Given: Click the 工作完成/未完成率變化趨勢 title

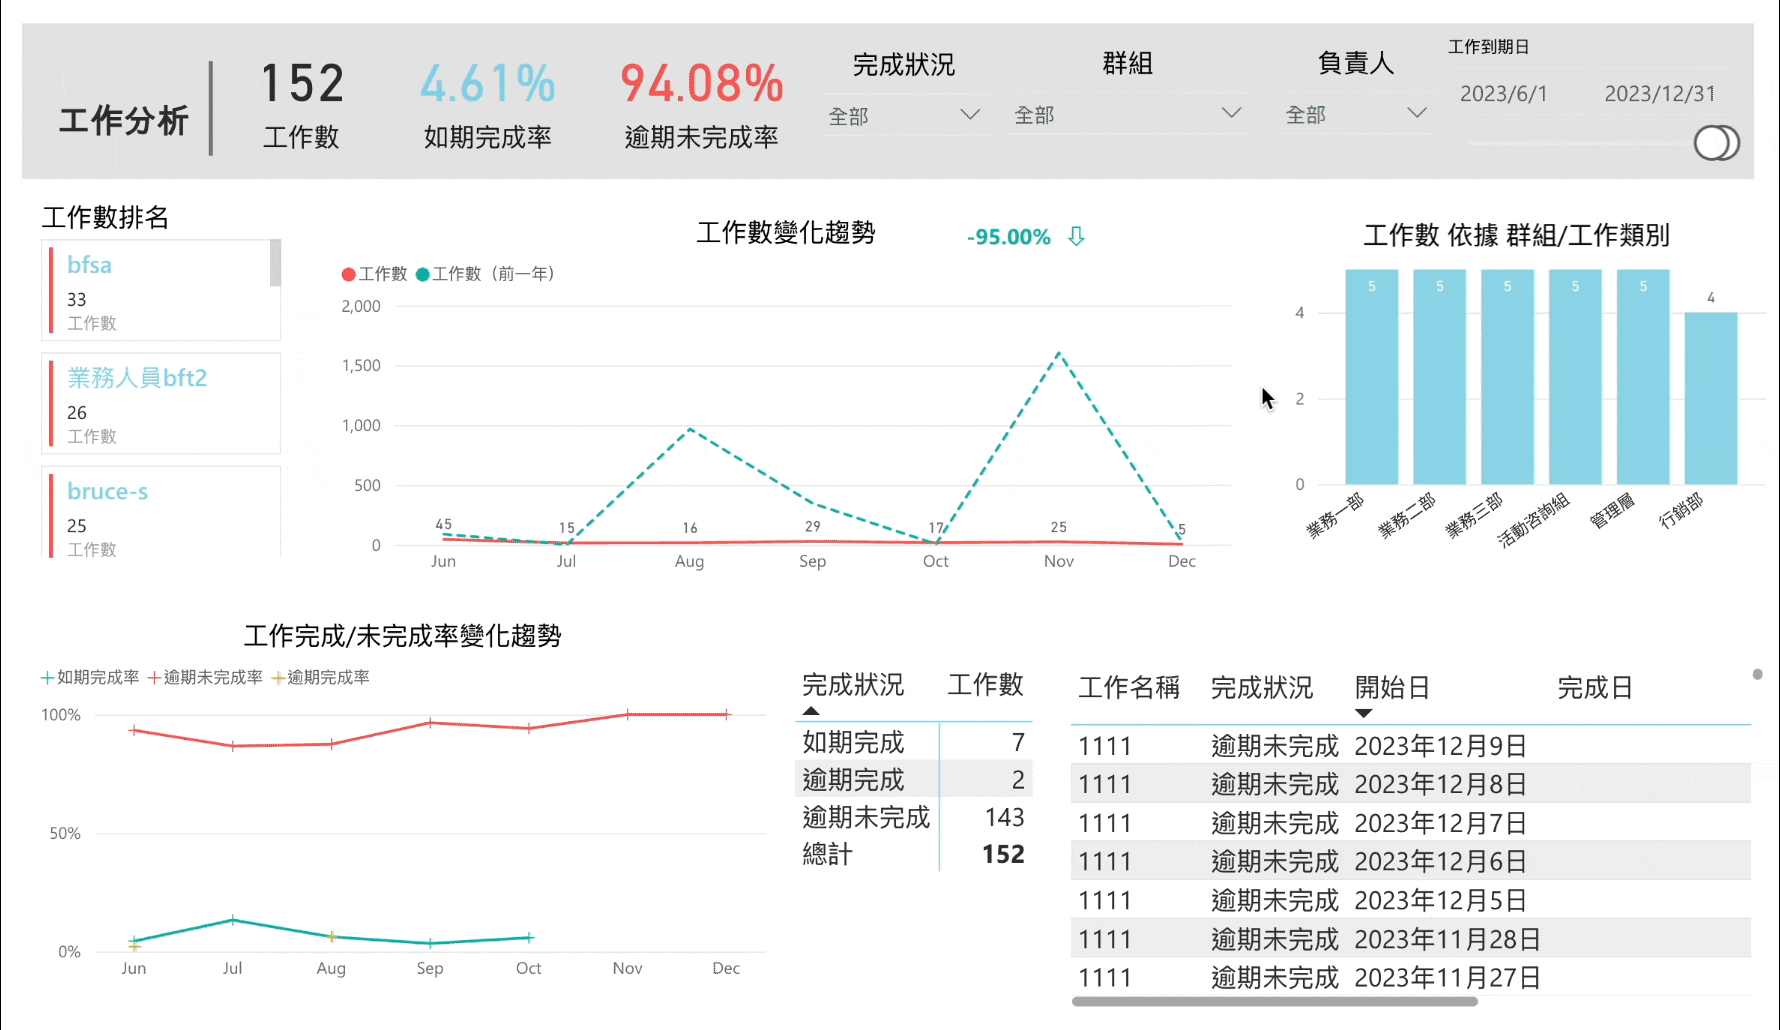Looking at the screenshot, I should (x=403, y=636).
